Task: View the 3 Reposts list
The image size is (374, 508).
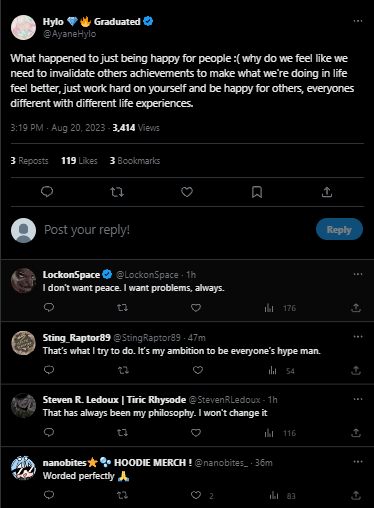Action: 29,161
